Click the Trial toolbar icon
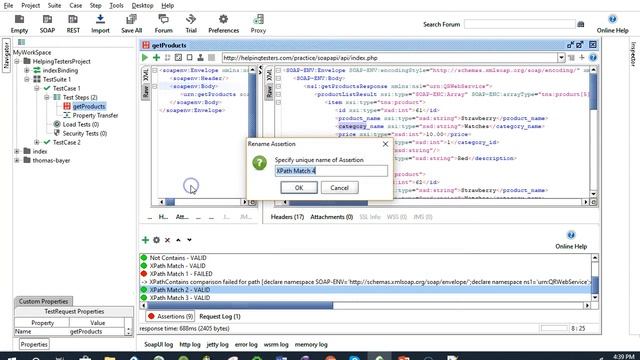The height and width of the screenshot is (360, 640). pos(191,24)
